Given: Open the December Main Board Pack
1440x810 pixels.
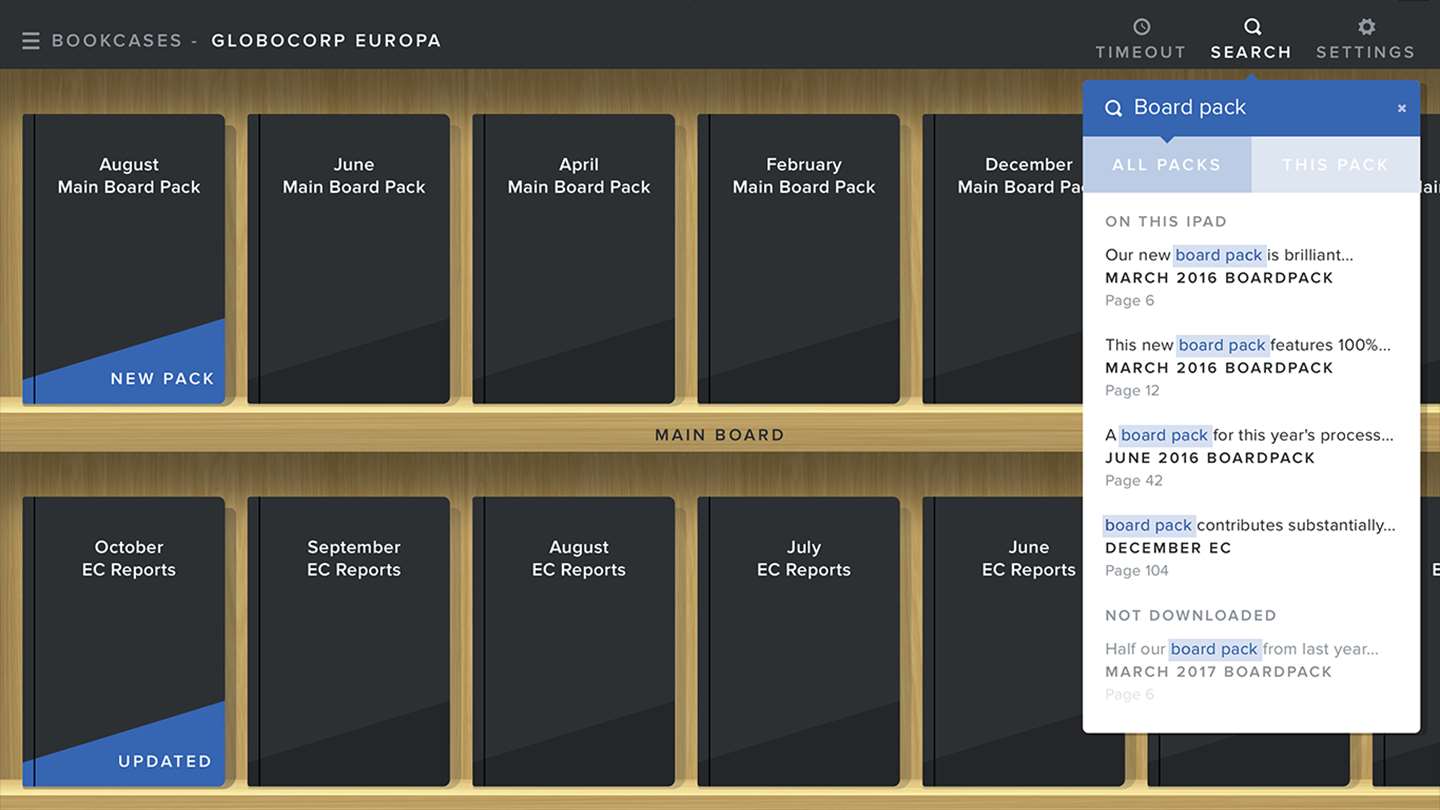Looking at the screenshot, I should [1003, 259].
